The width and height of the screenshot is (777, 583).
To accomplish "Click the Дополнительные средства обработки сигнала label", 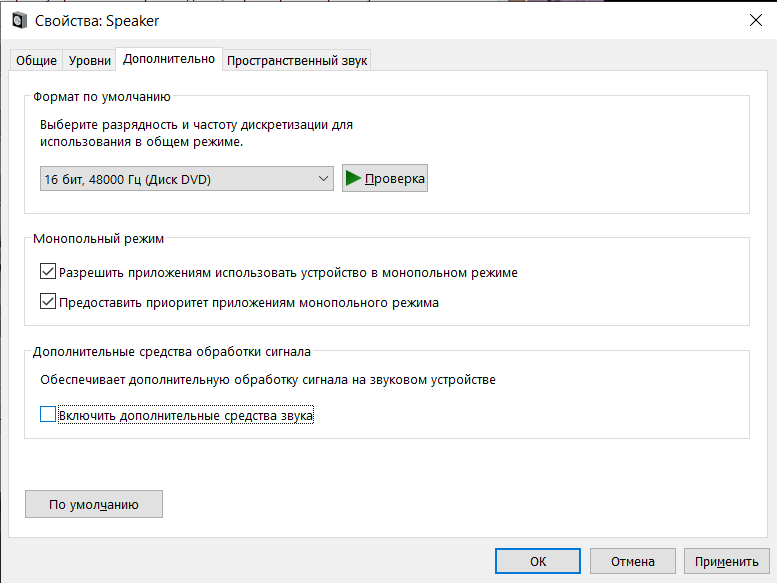I will (x=171, y=352).
